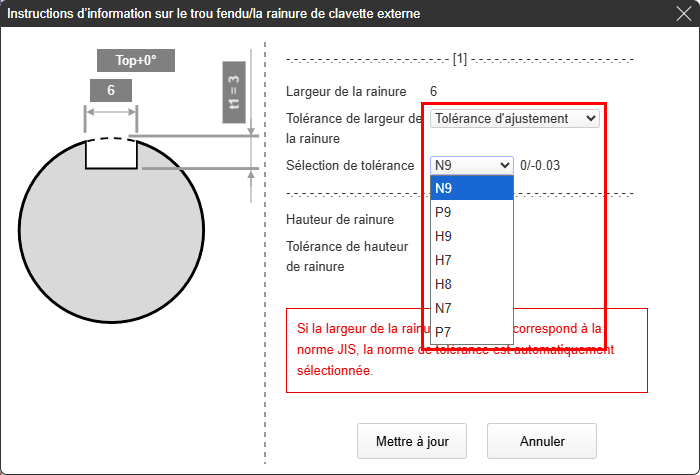Click the keyway notch in the diagram
The height and width of the screenshot is (475, 700).
pyautogui.click(x=111, y=154)
